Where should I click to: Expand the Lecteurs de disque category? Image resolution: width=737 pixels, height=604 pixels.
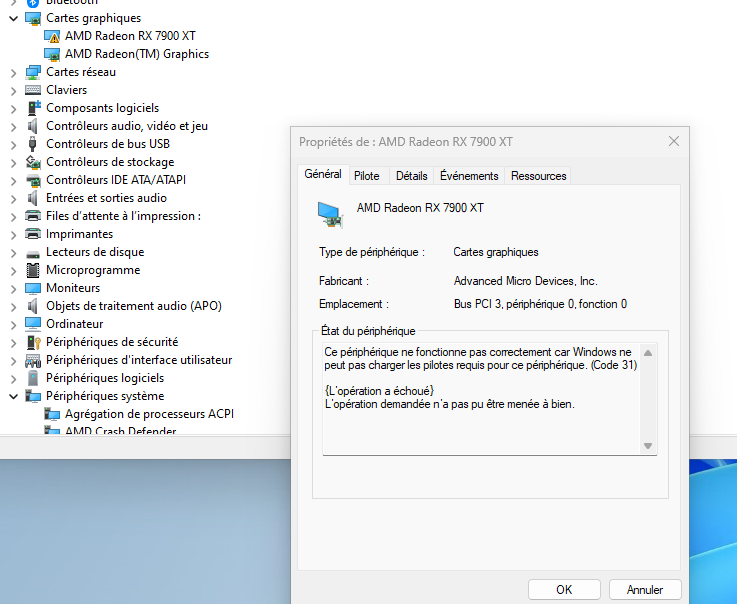(14, 252)
